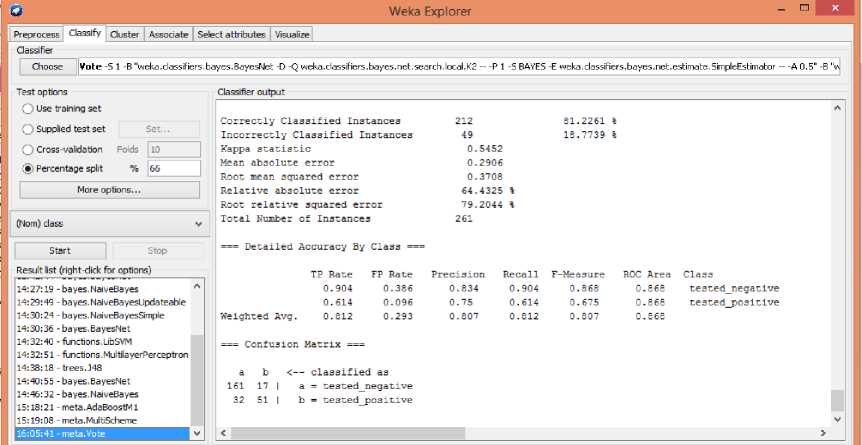Select the Use training set option
The height and width of the screenshot is (445, 862).
(28, 108)
